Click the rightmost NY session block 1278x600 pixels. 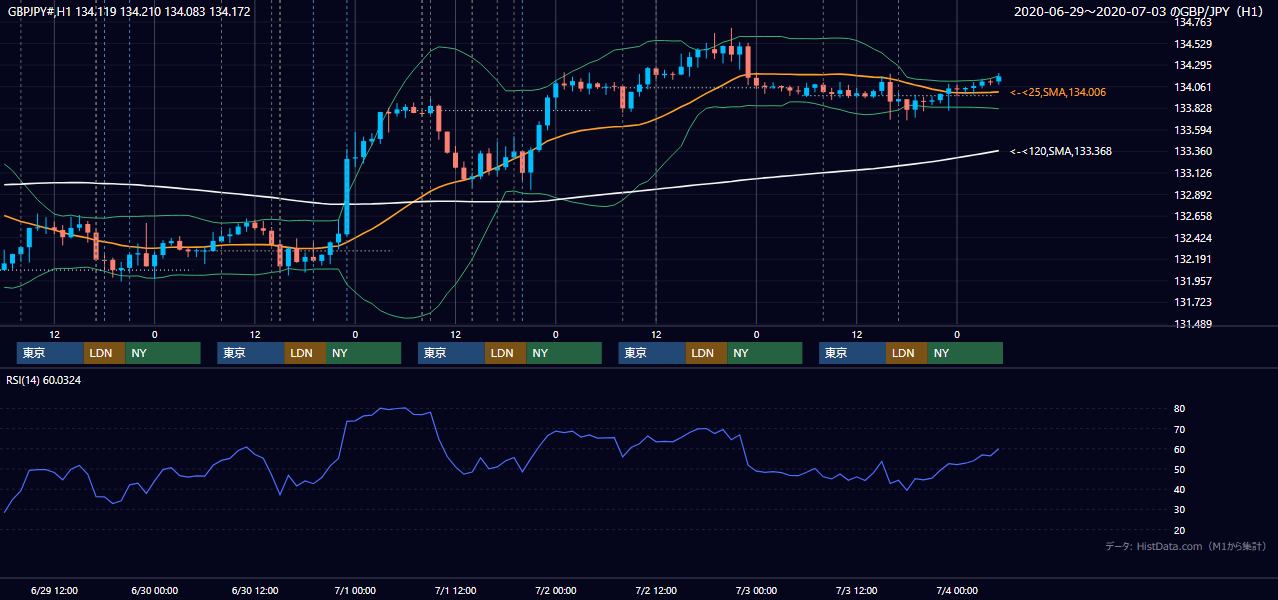pos(965,353)
